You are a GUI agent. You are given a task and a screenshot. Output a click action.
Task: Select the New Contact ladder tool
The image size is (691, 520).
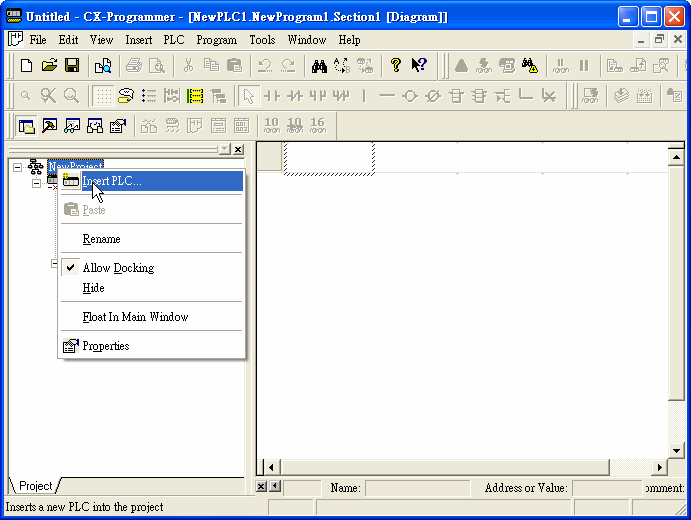pos(272,96)
